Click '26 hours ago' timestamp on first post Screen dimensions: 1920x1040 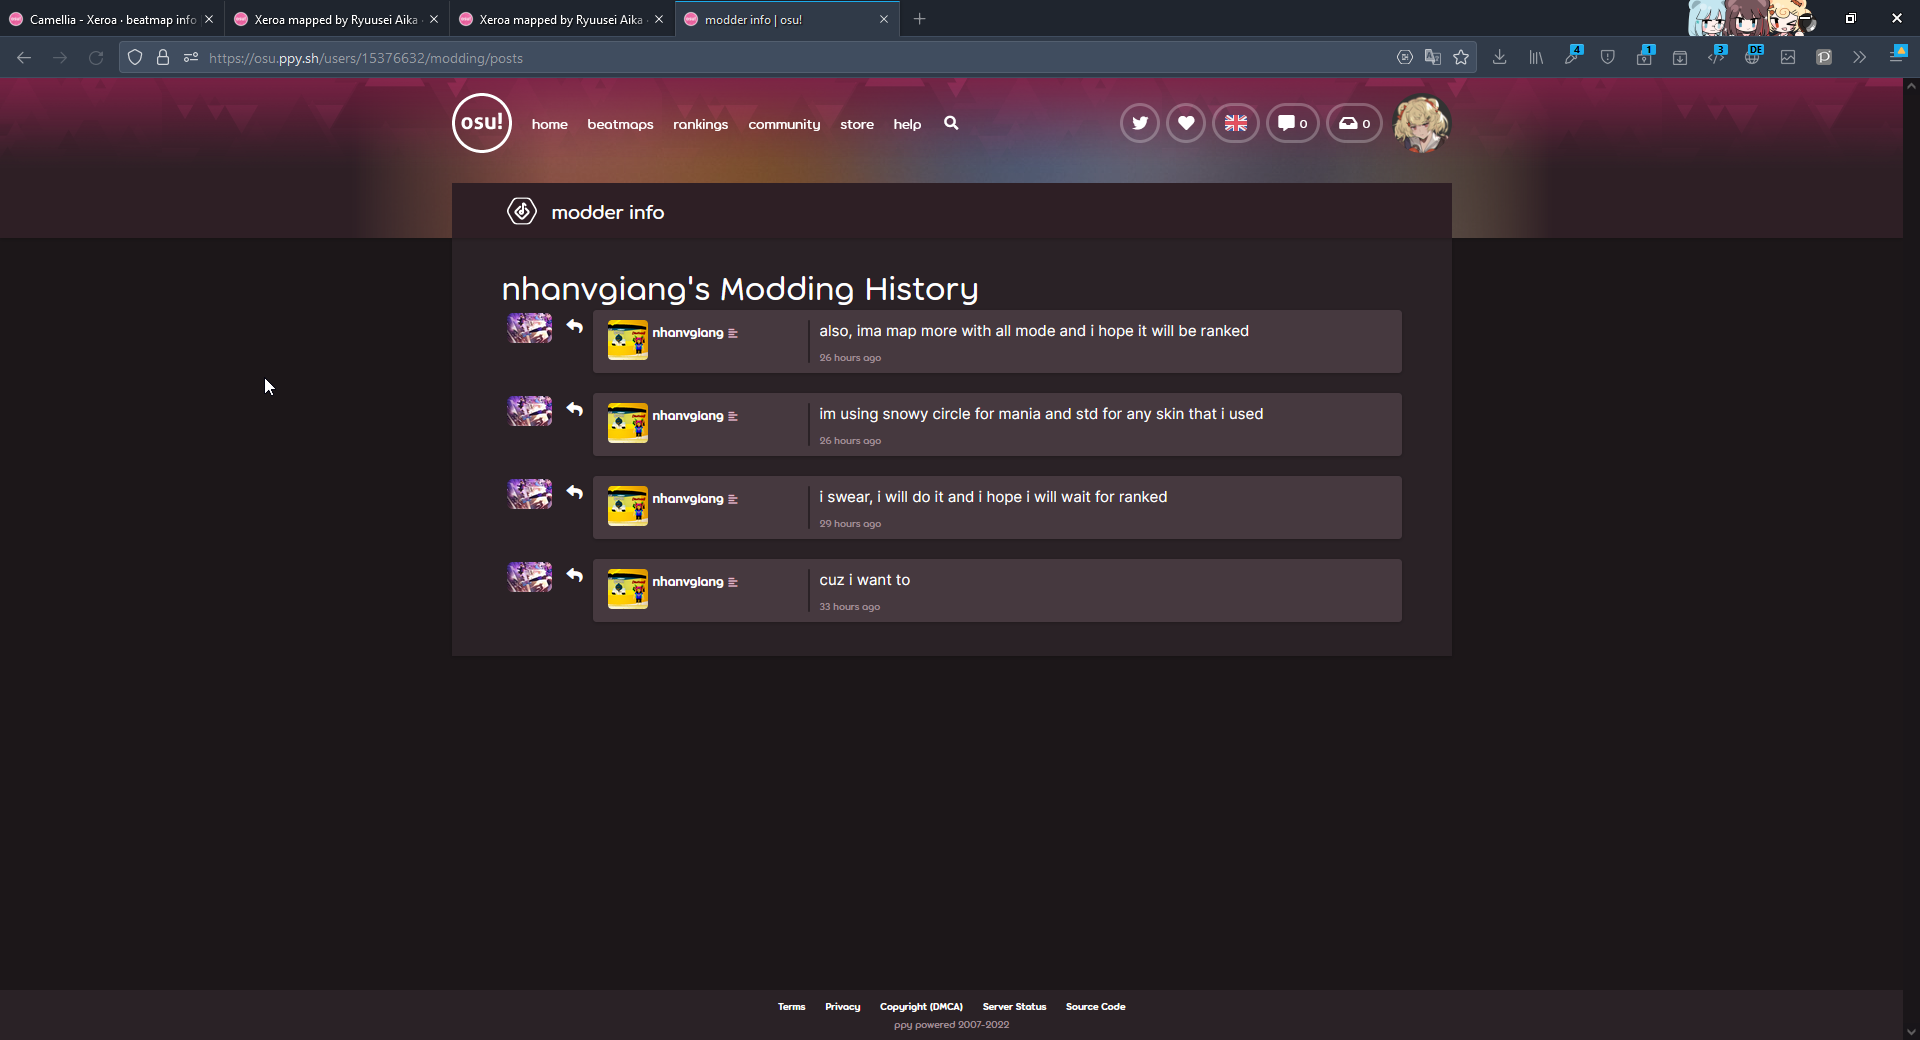[x=850, y=358]
